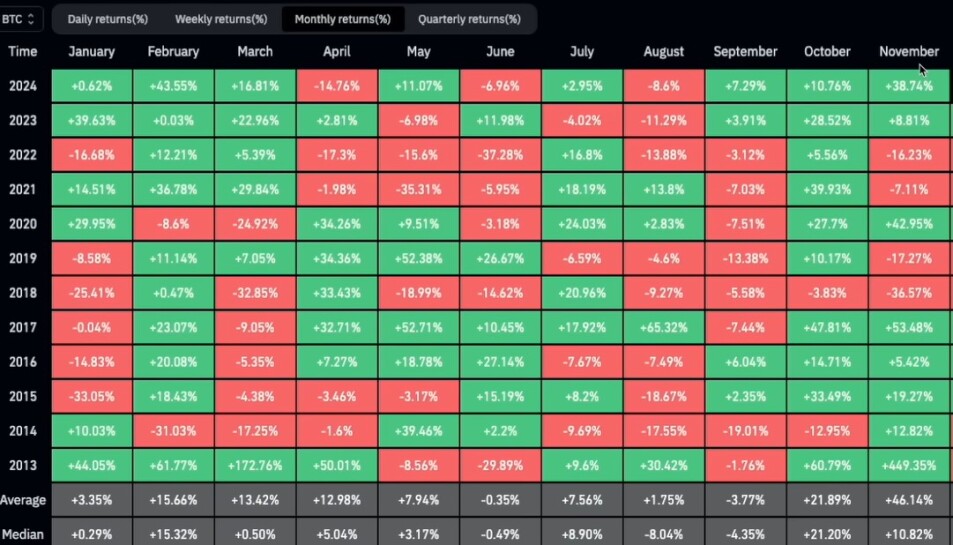Select the Median row label
The width and height of the screenshot is (953, 545).
click(x=23, y=535)
